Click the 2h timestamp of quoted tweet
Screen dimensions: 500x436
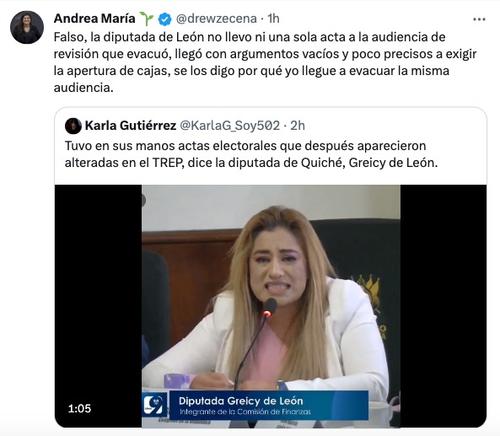tap(298, 126)
